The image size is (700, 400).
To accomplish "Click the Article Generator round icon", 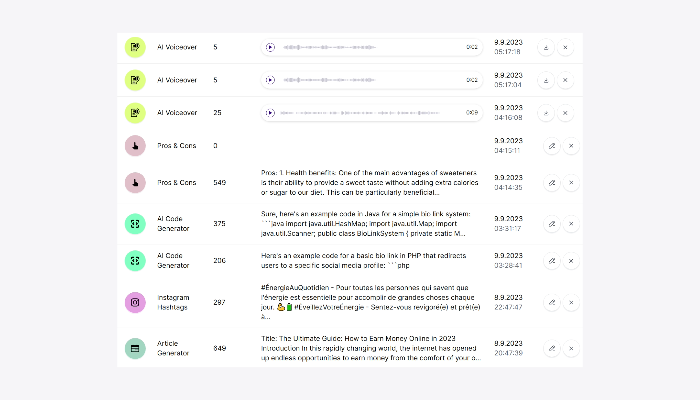I will coord(135,348).
